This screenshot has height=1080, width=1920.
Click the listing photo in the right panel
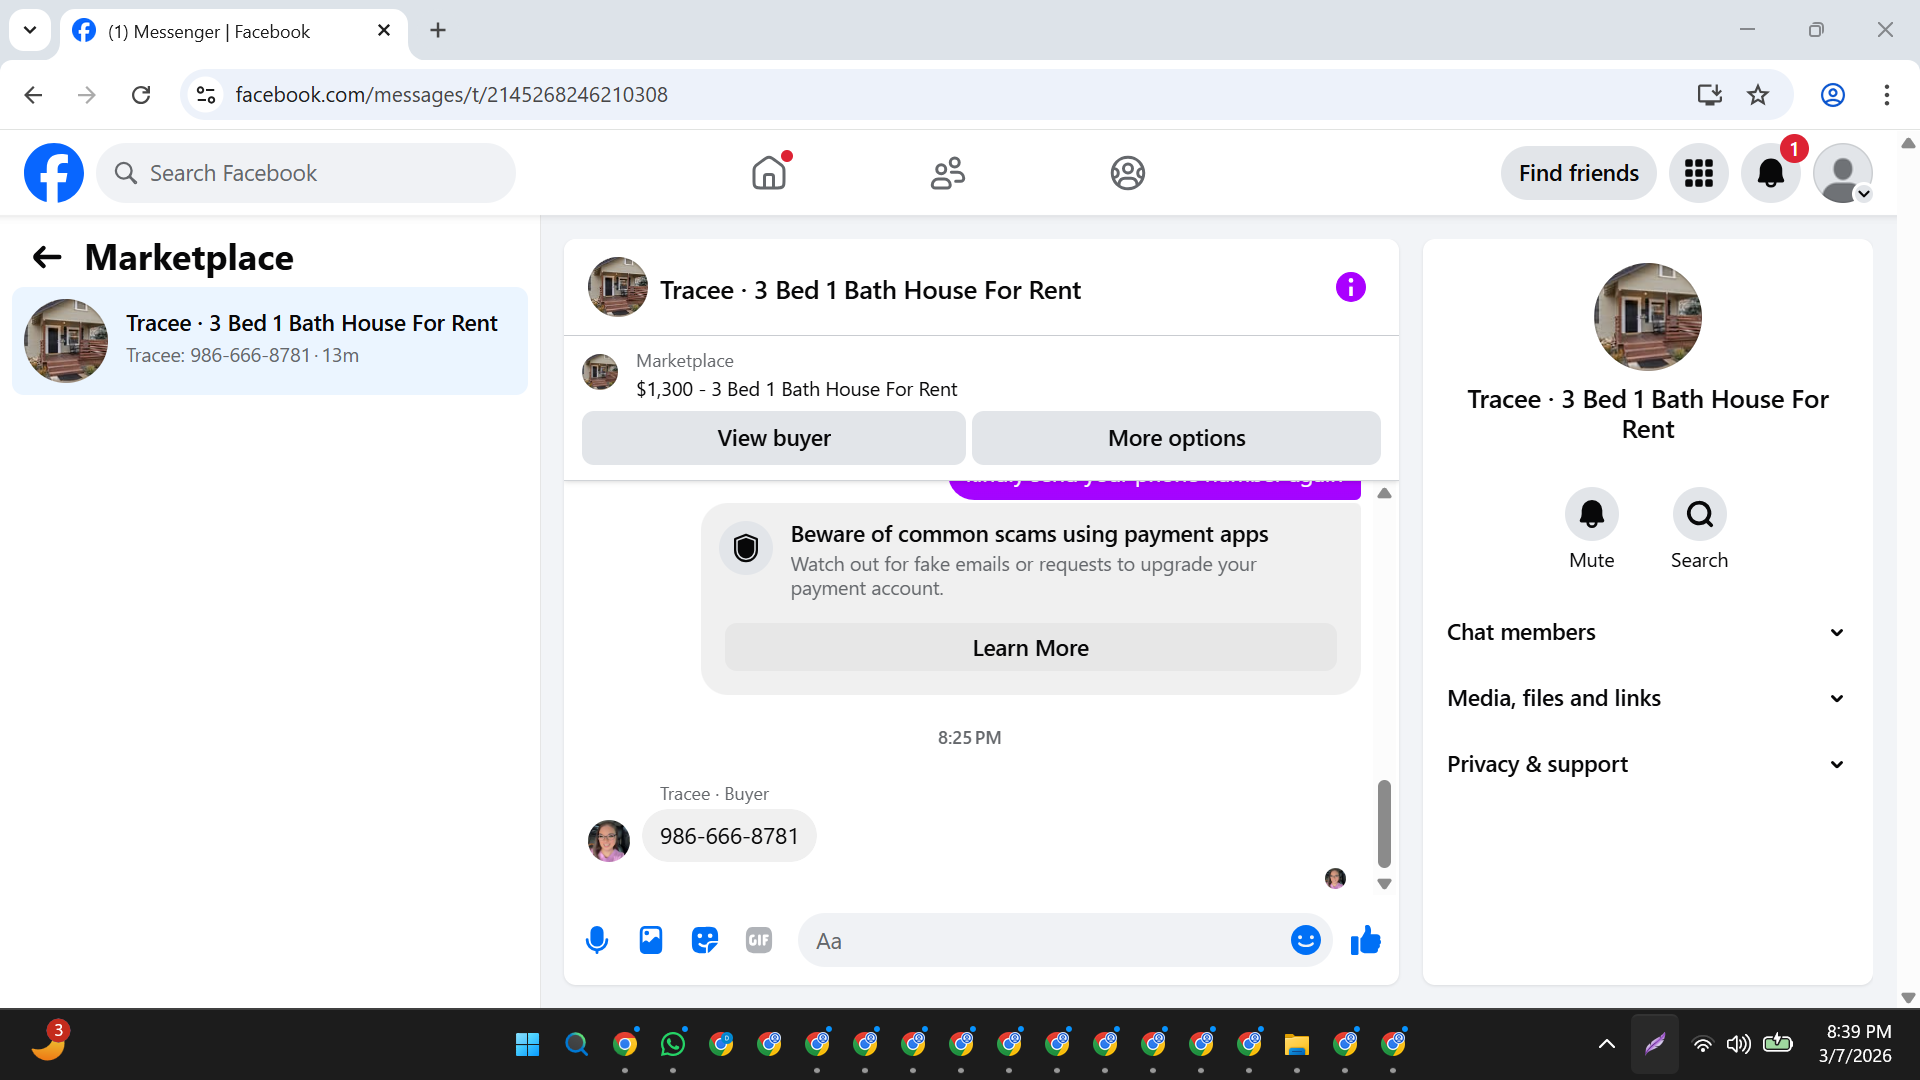tap(1647, 317)
